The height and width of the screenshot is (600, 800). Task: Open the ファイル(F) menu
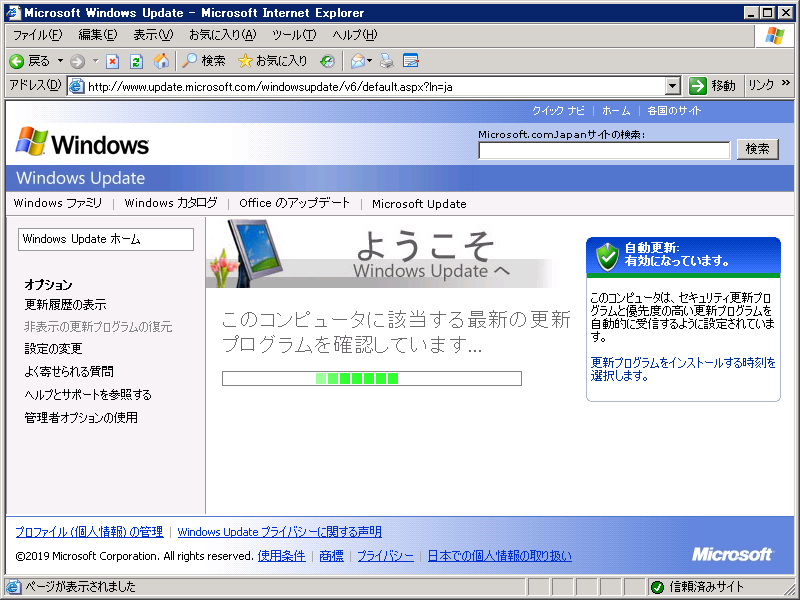point(37,35)
